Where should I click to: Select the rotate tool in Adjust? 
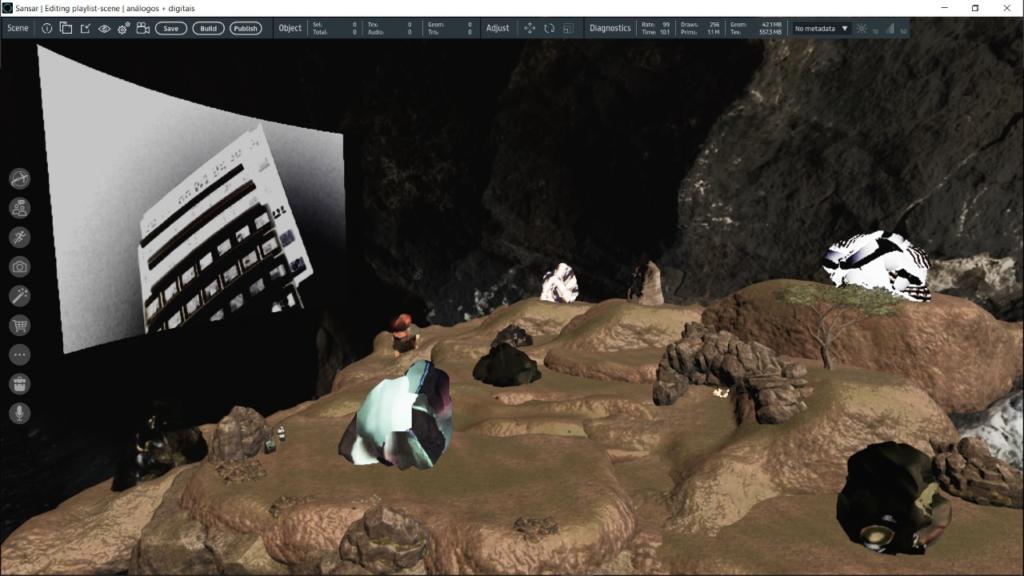[x=549, y=28]
